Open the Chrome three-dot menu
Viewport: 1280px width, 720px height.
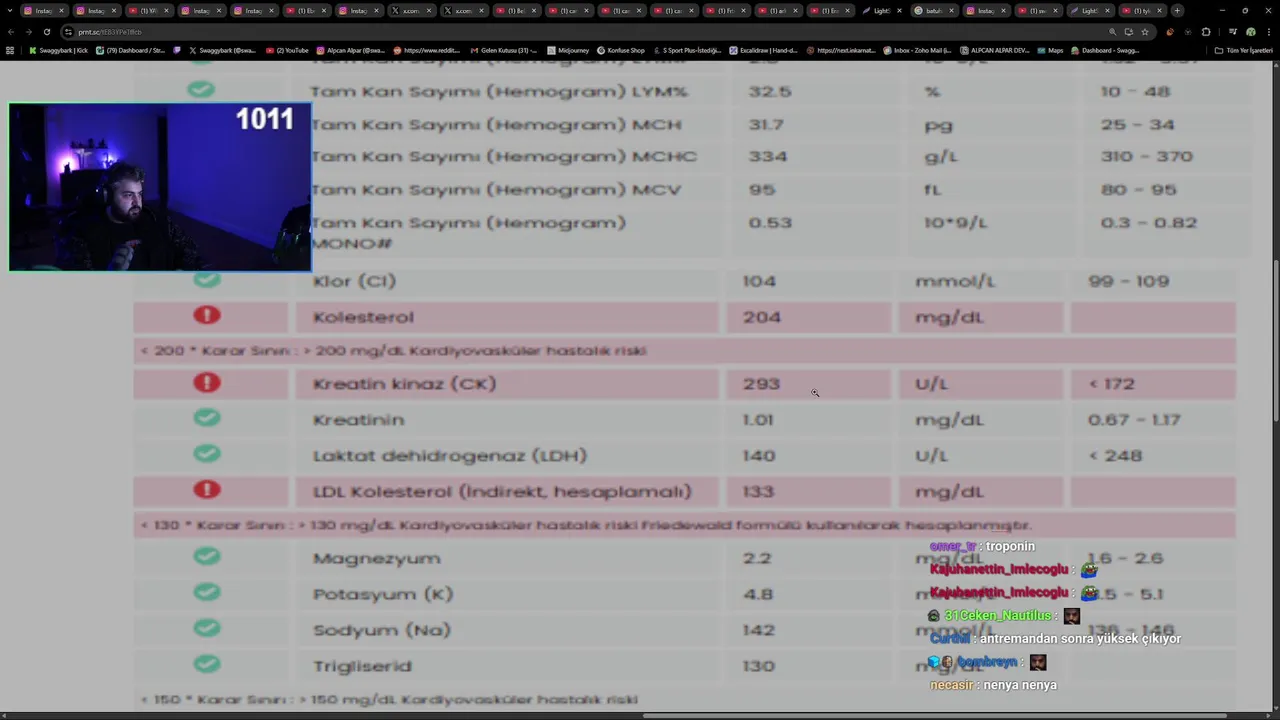point(1268,31)
